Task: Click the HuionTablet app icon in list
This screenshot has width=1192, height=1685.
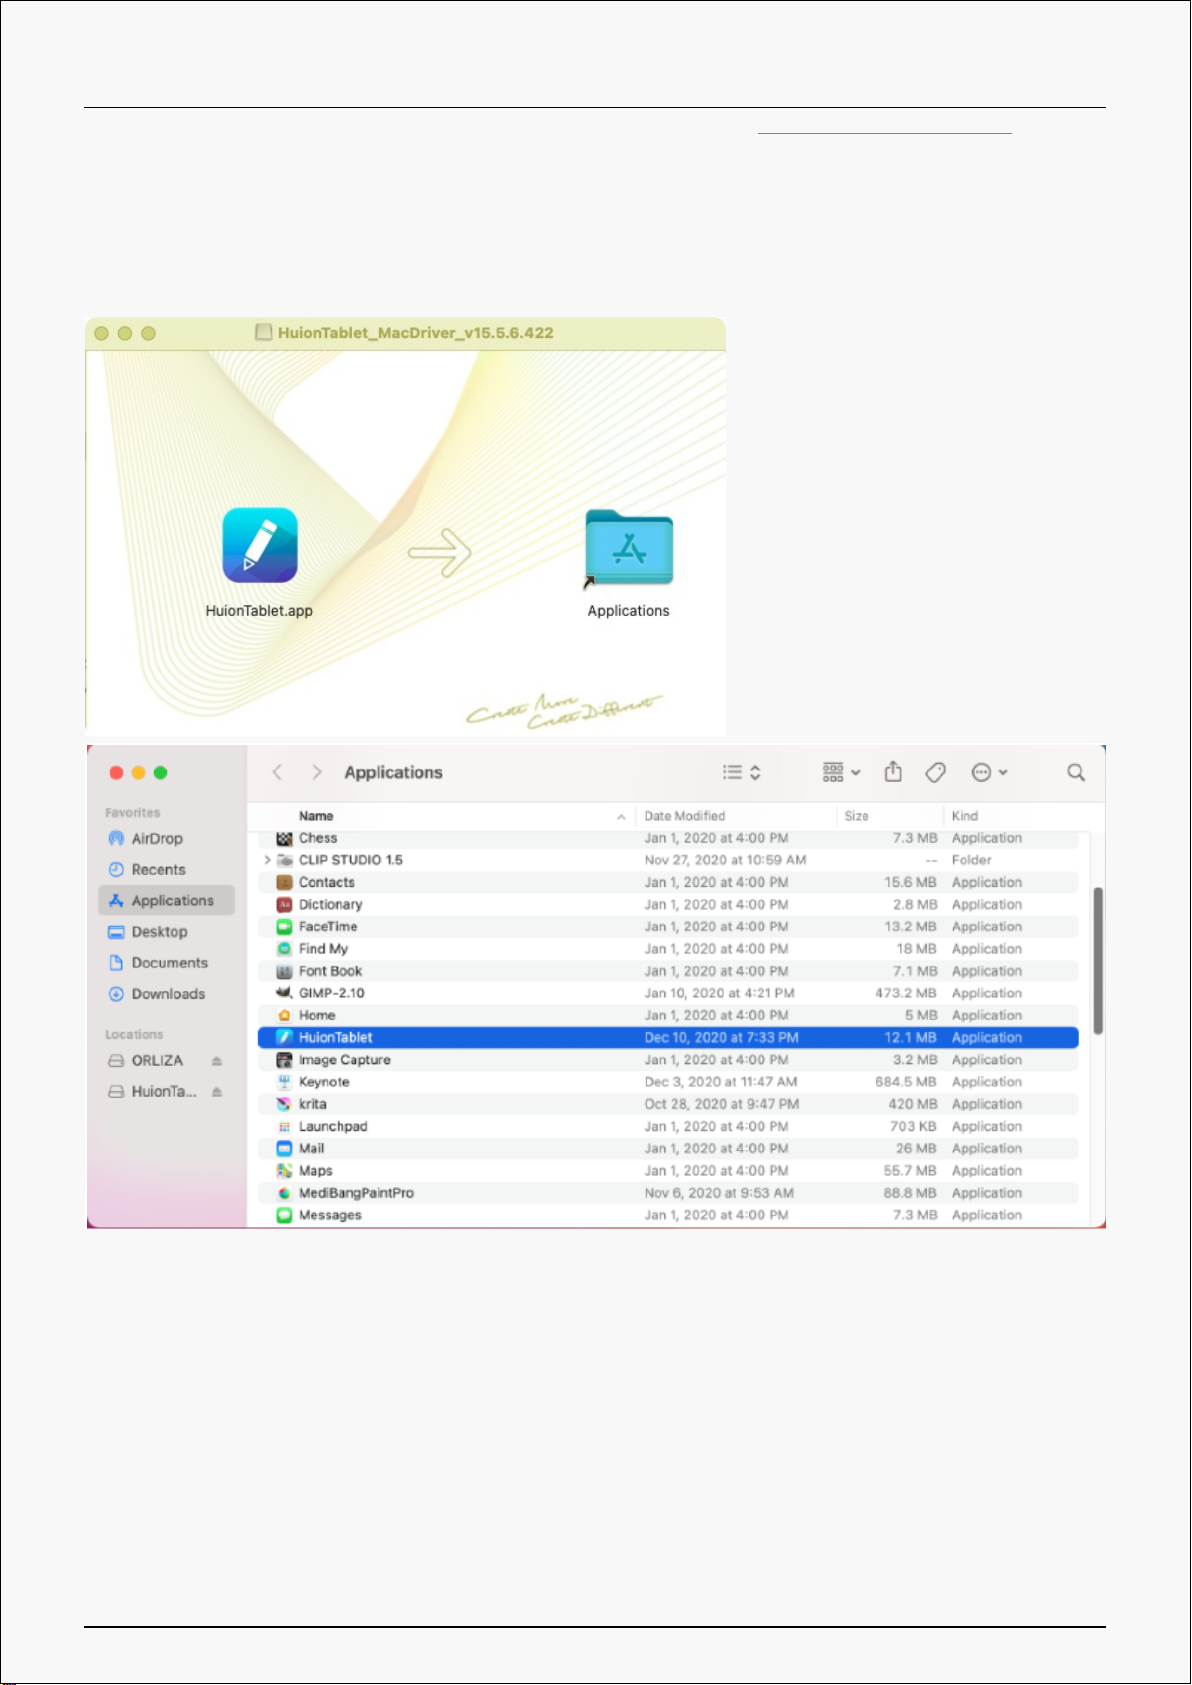Action: [284, 1038]
